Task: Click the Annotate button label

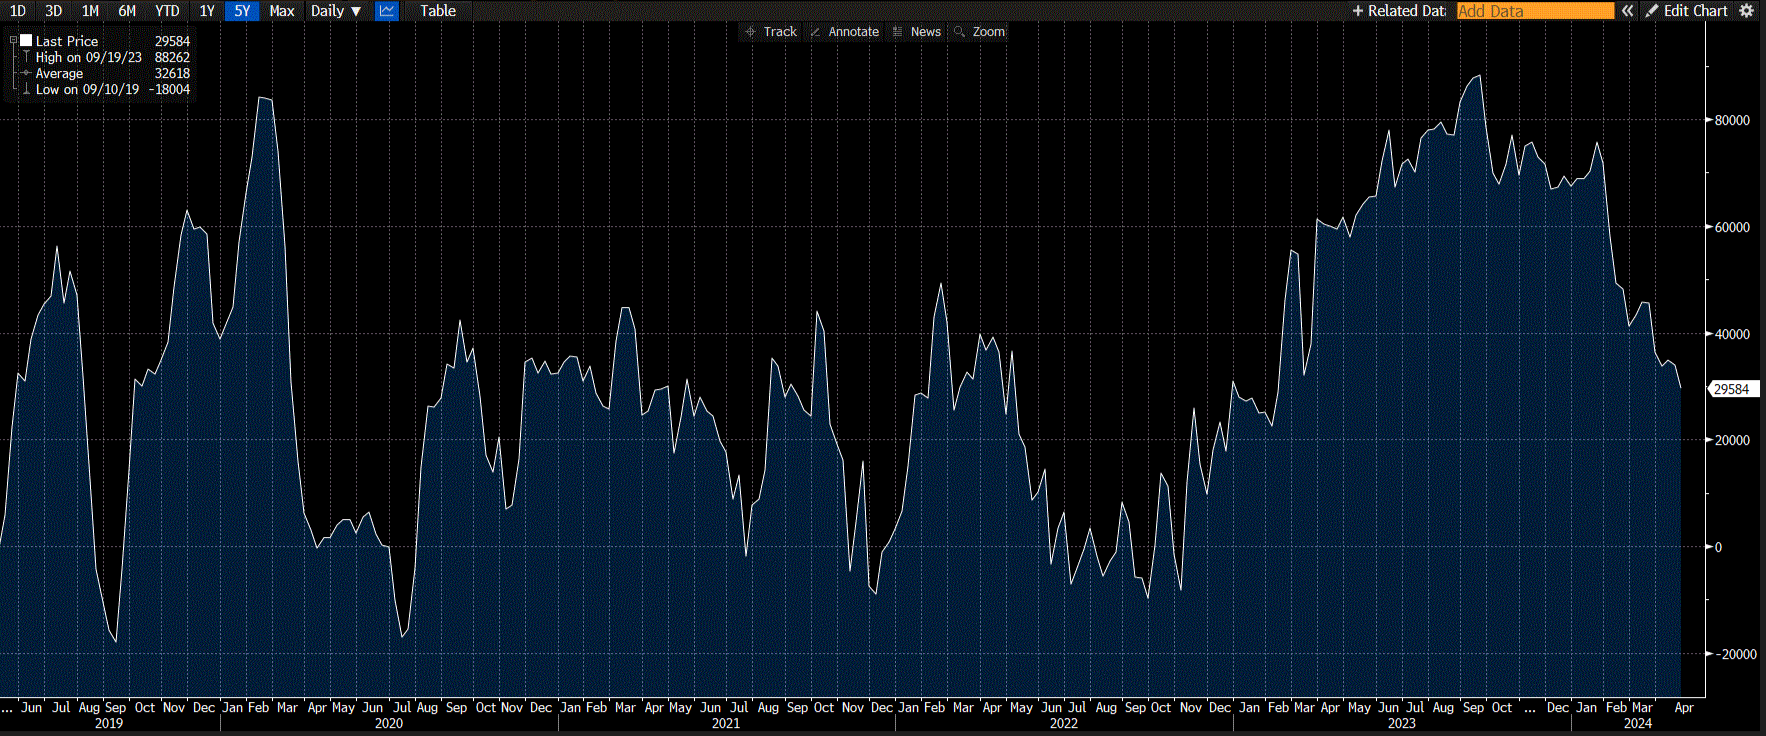Action: pyautogui.click(x=854, y=32)
